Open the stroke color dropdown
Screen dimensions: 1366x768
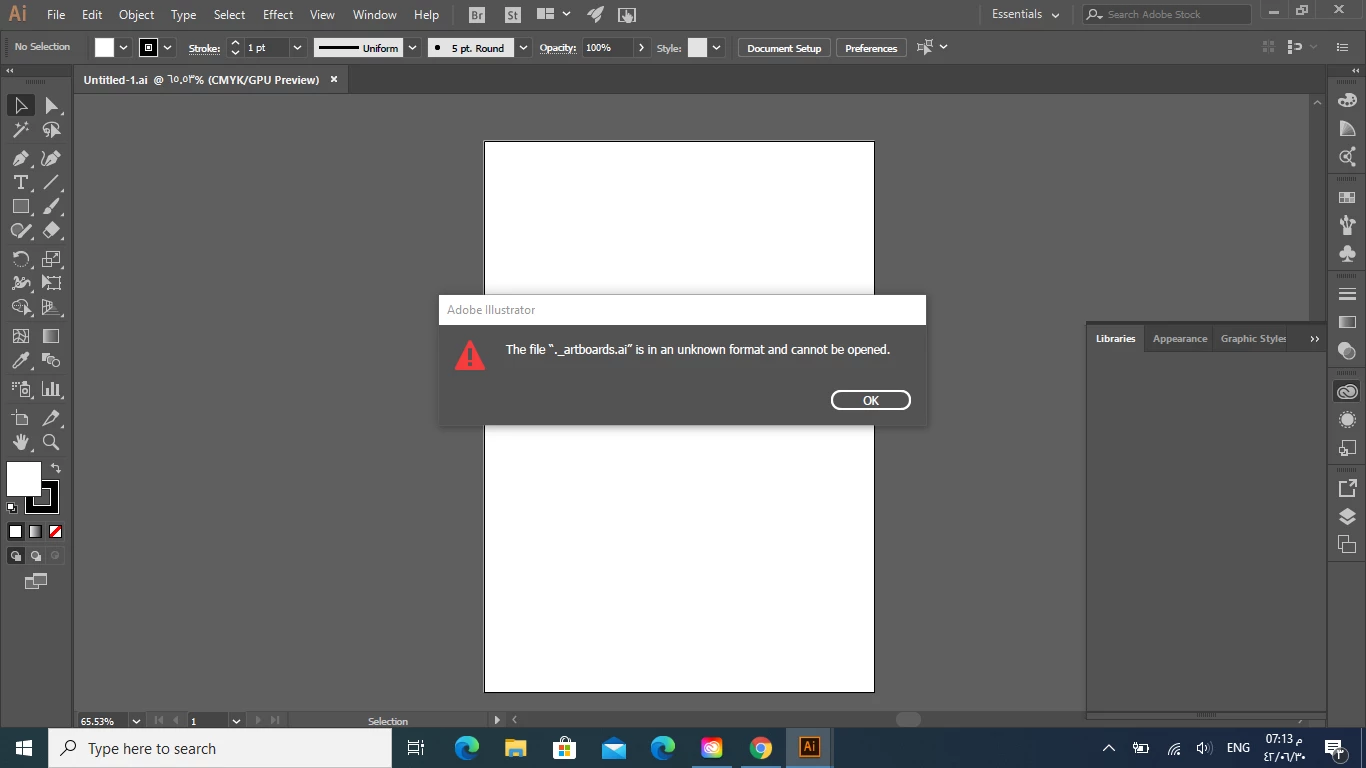pyautogui.click(x=168, y=47)
